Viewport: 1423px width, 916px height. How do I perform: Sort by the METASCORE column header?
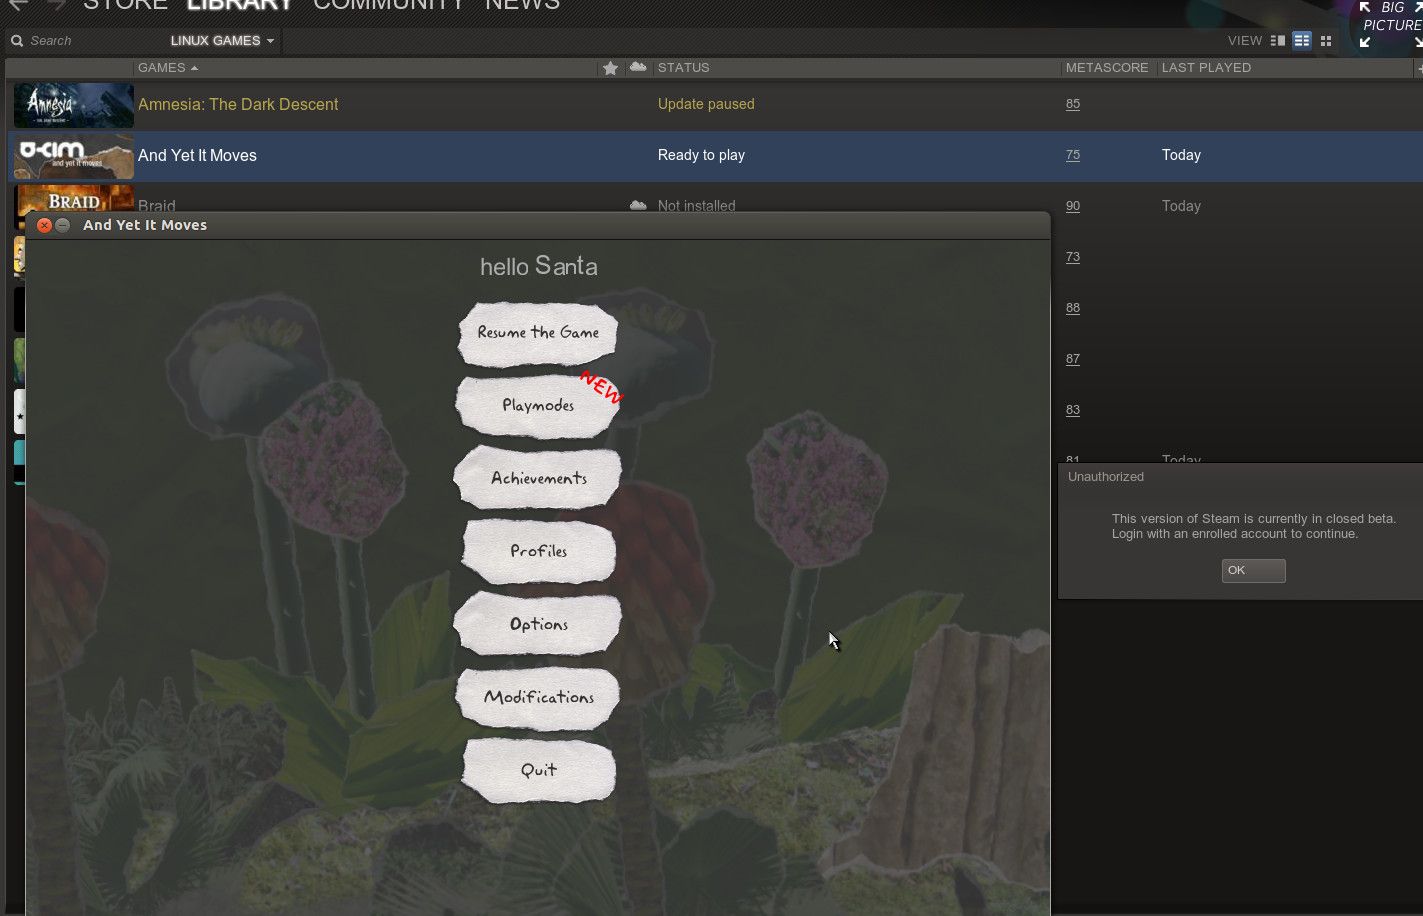pyautogui.click(x=1106, y=68)
